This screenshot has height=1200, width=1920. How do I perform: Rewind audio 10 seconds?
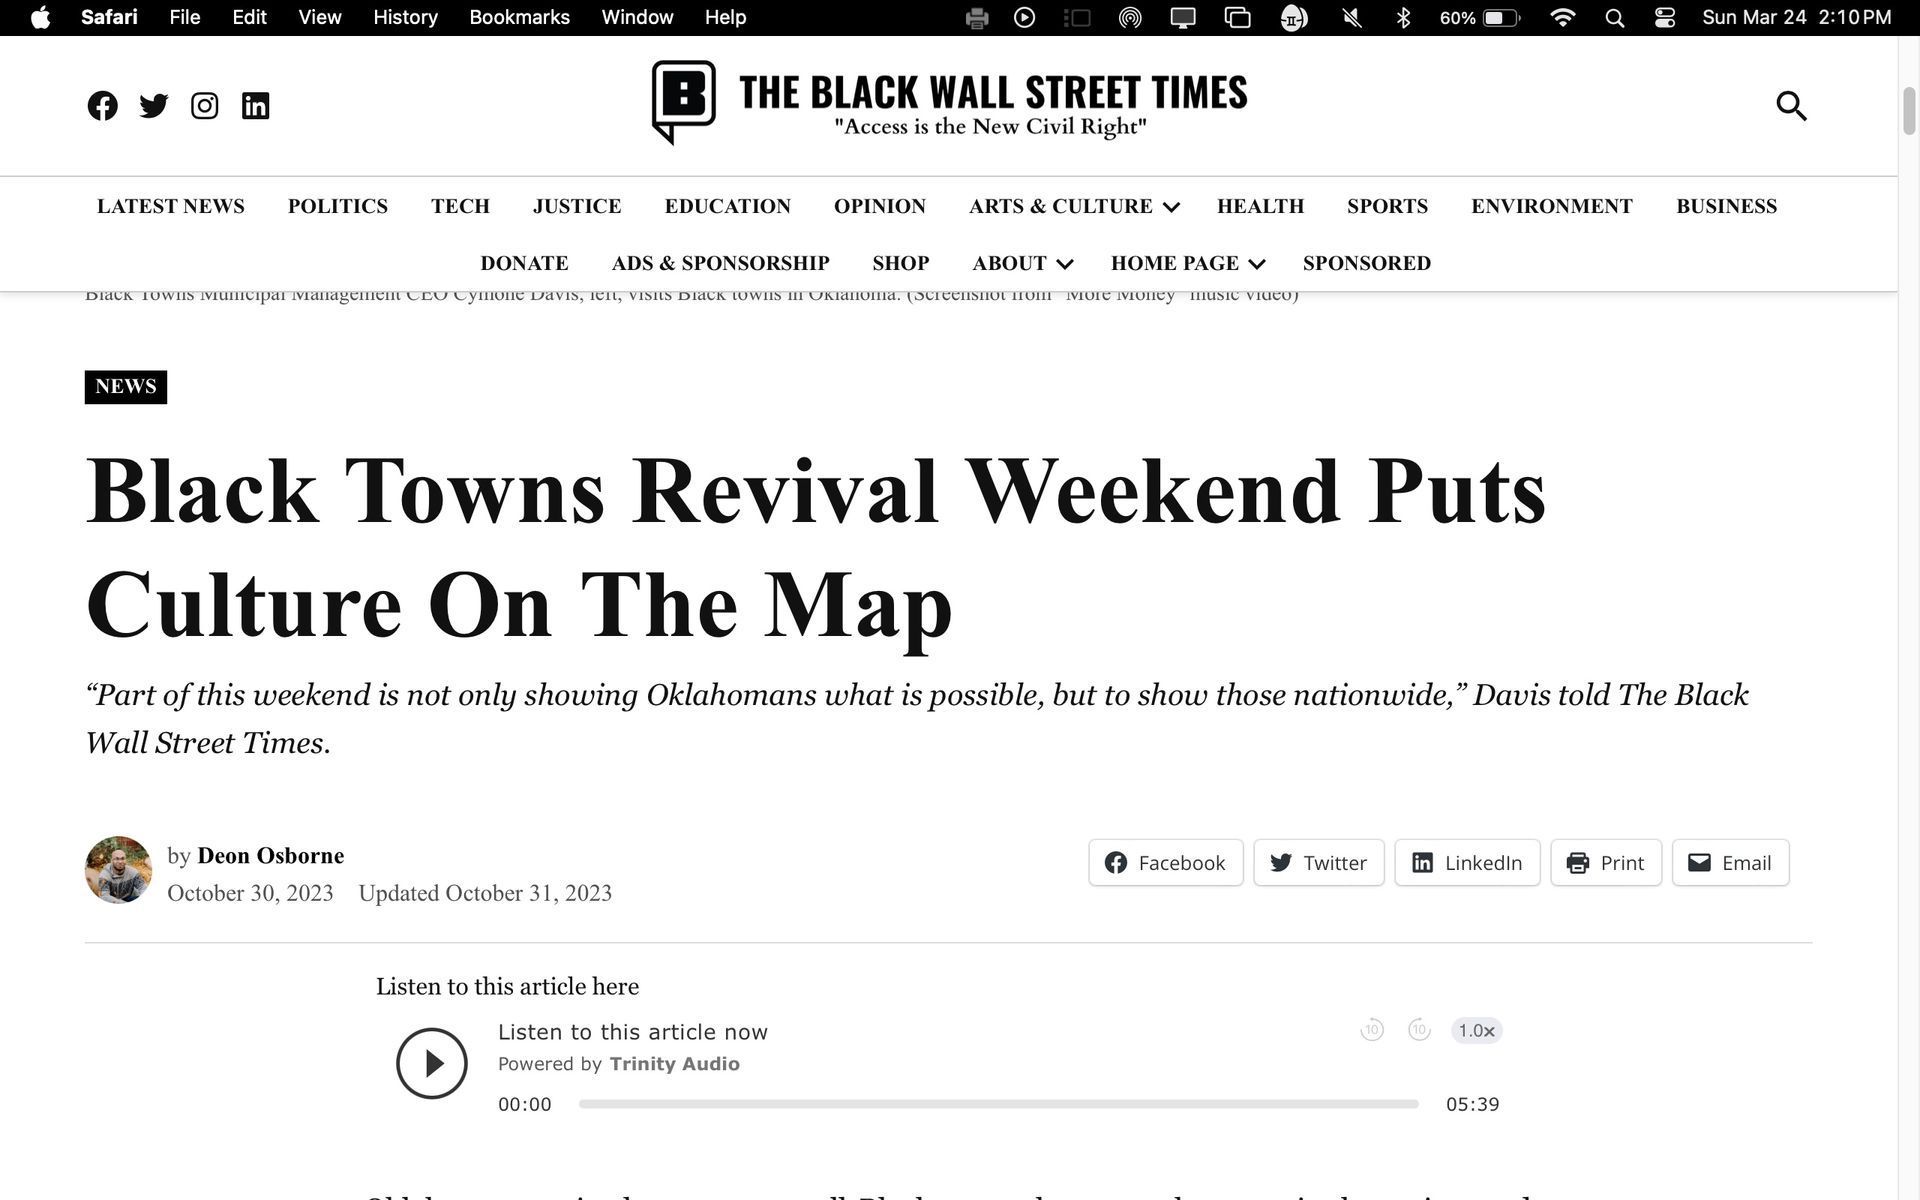tap(1371, 1030)
